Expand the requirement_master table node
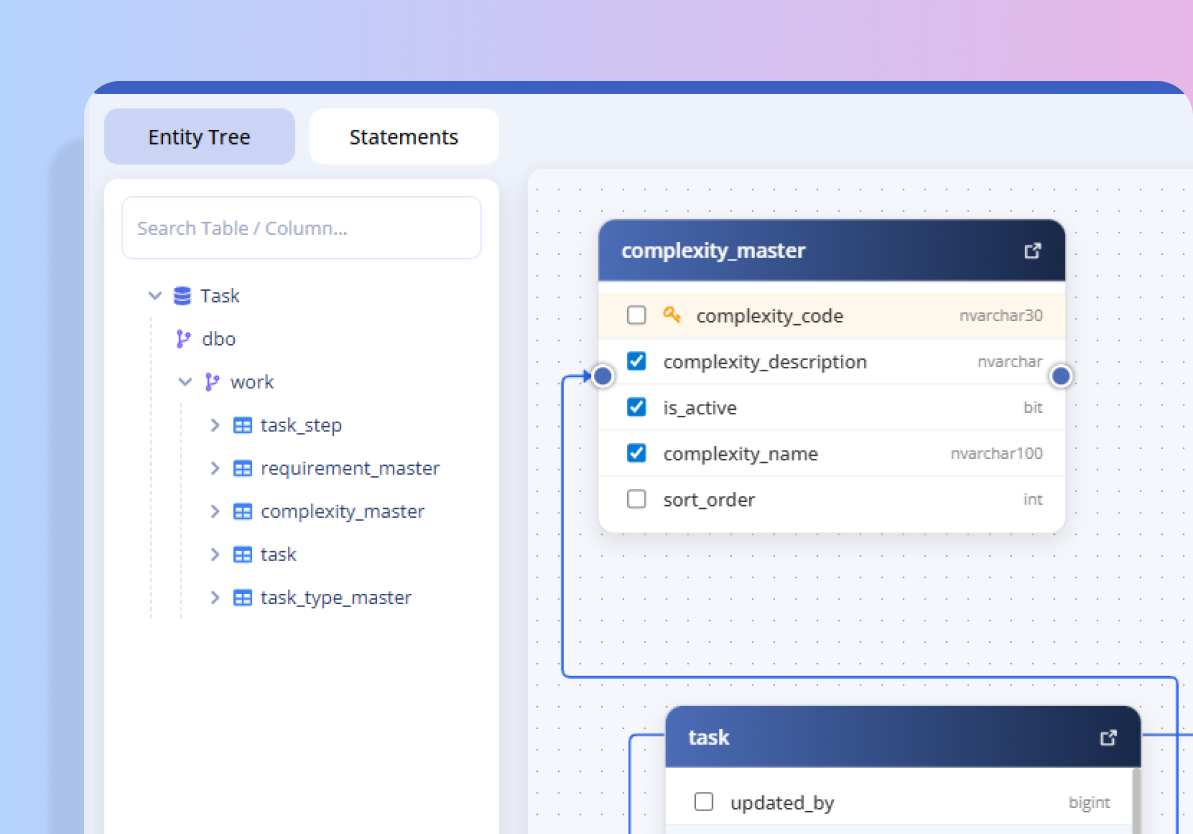This screenshot has width=1193, height=834. pos(215,468)
